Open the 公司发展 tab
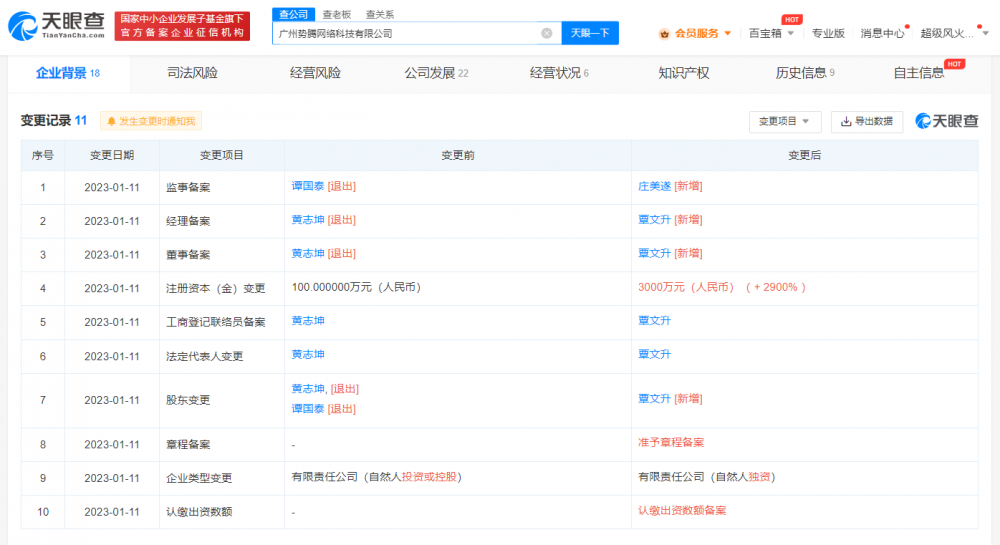 (x=436, y=73)
